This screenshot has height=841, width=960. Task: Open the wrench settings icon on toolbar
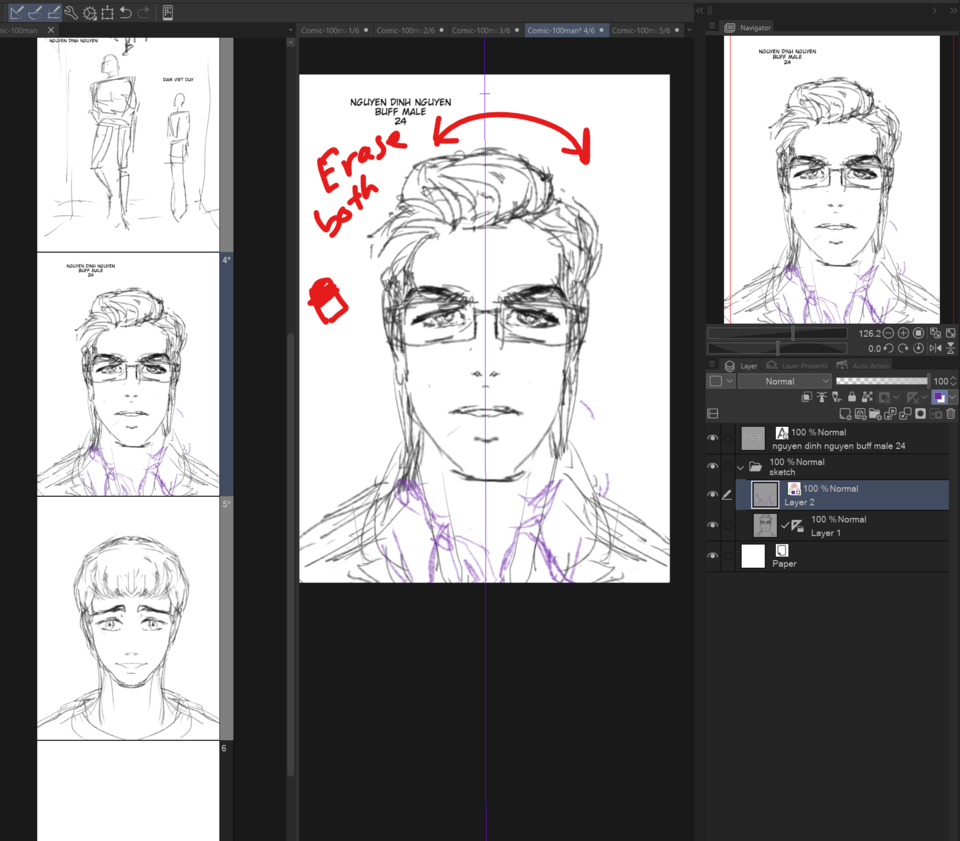70,13
